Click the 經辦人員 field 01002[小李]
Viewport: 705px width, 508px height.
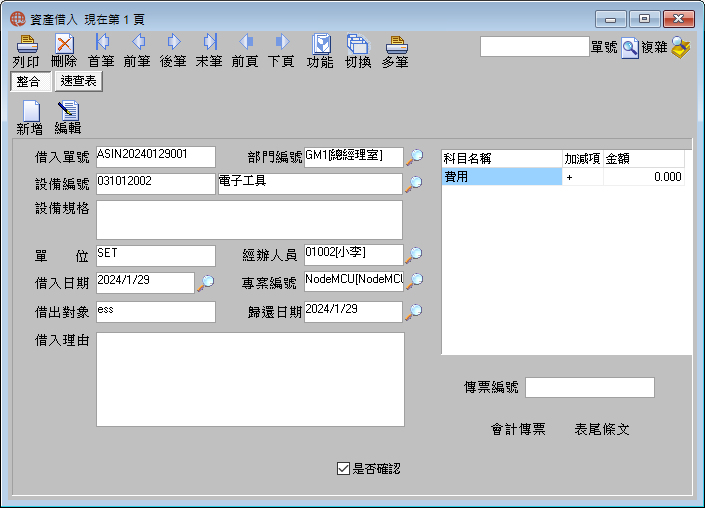(x=353, y=255)
